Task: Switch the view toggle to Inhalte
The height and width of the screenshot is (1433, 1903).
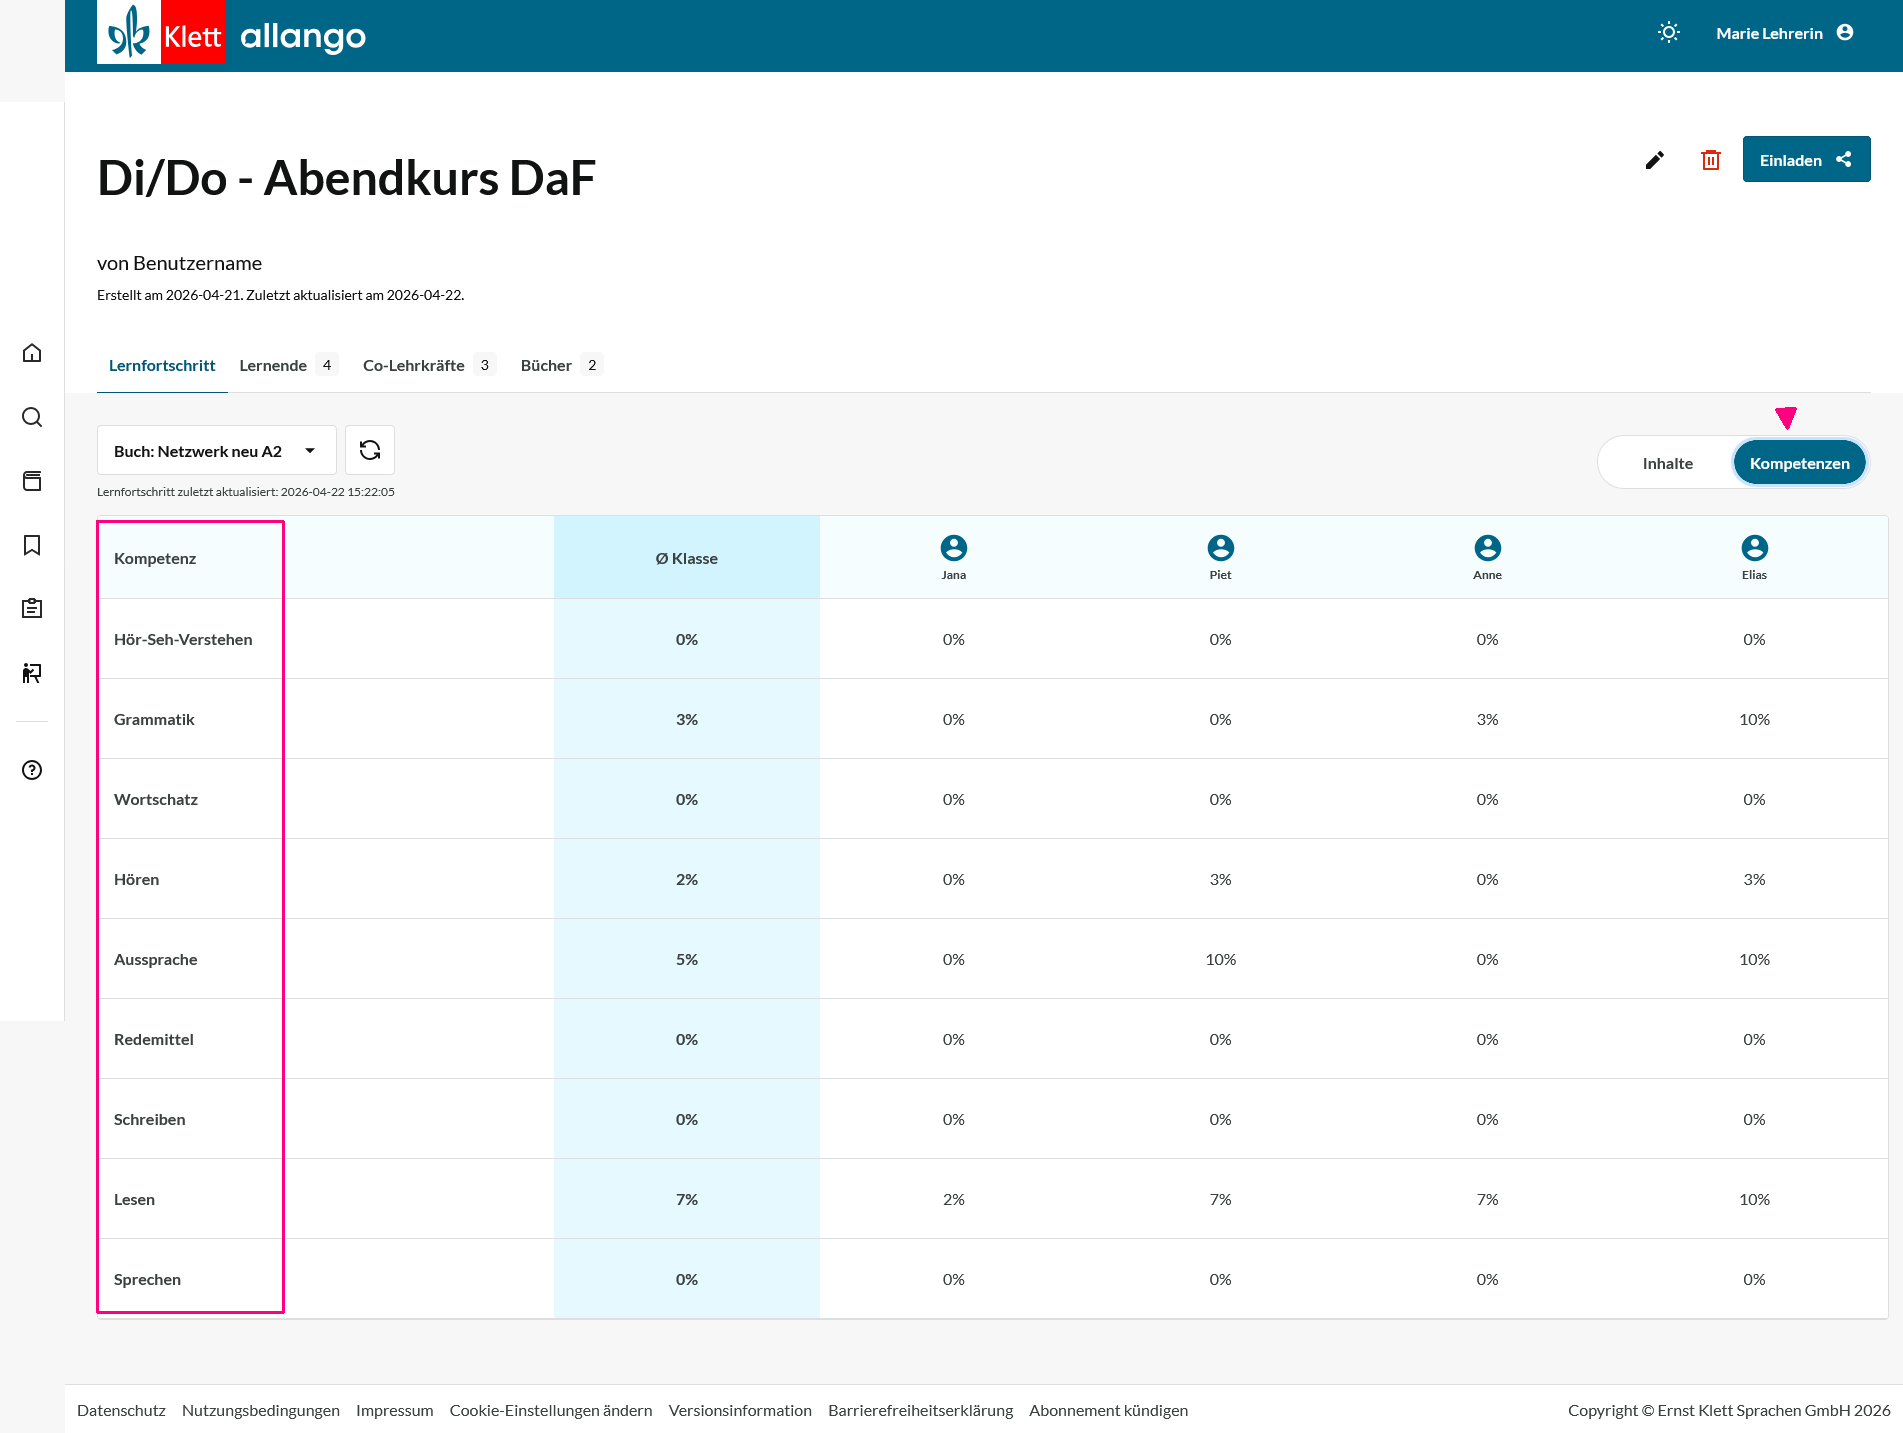Action: point(1668,463)
